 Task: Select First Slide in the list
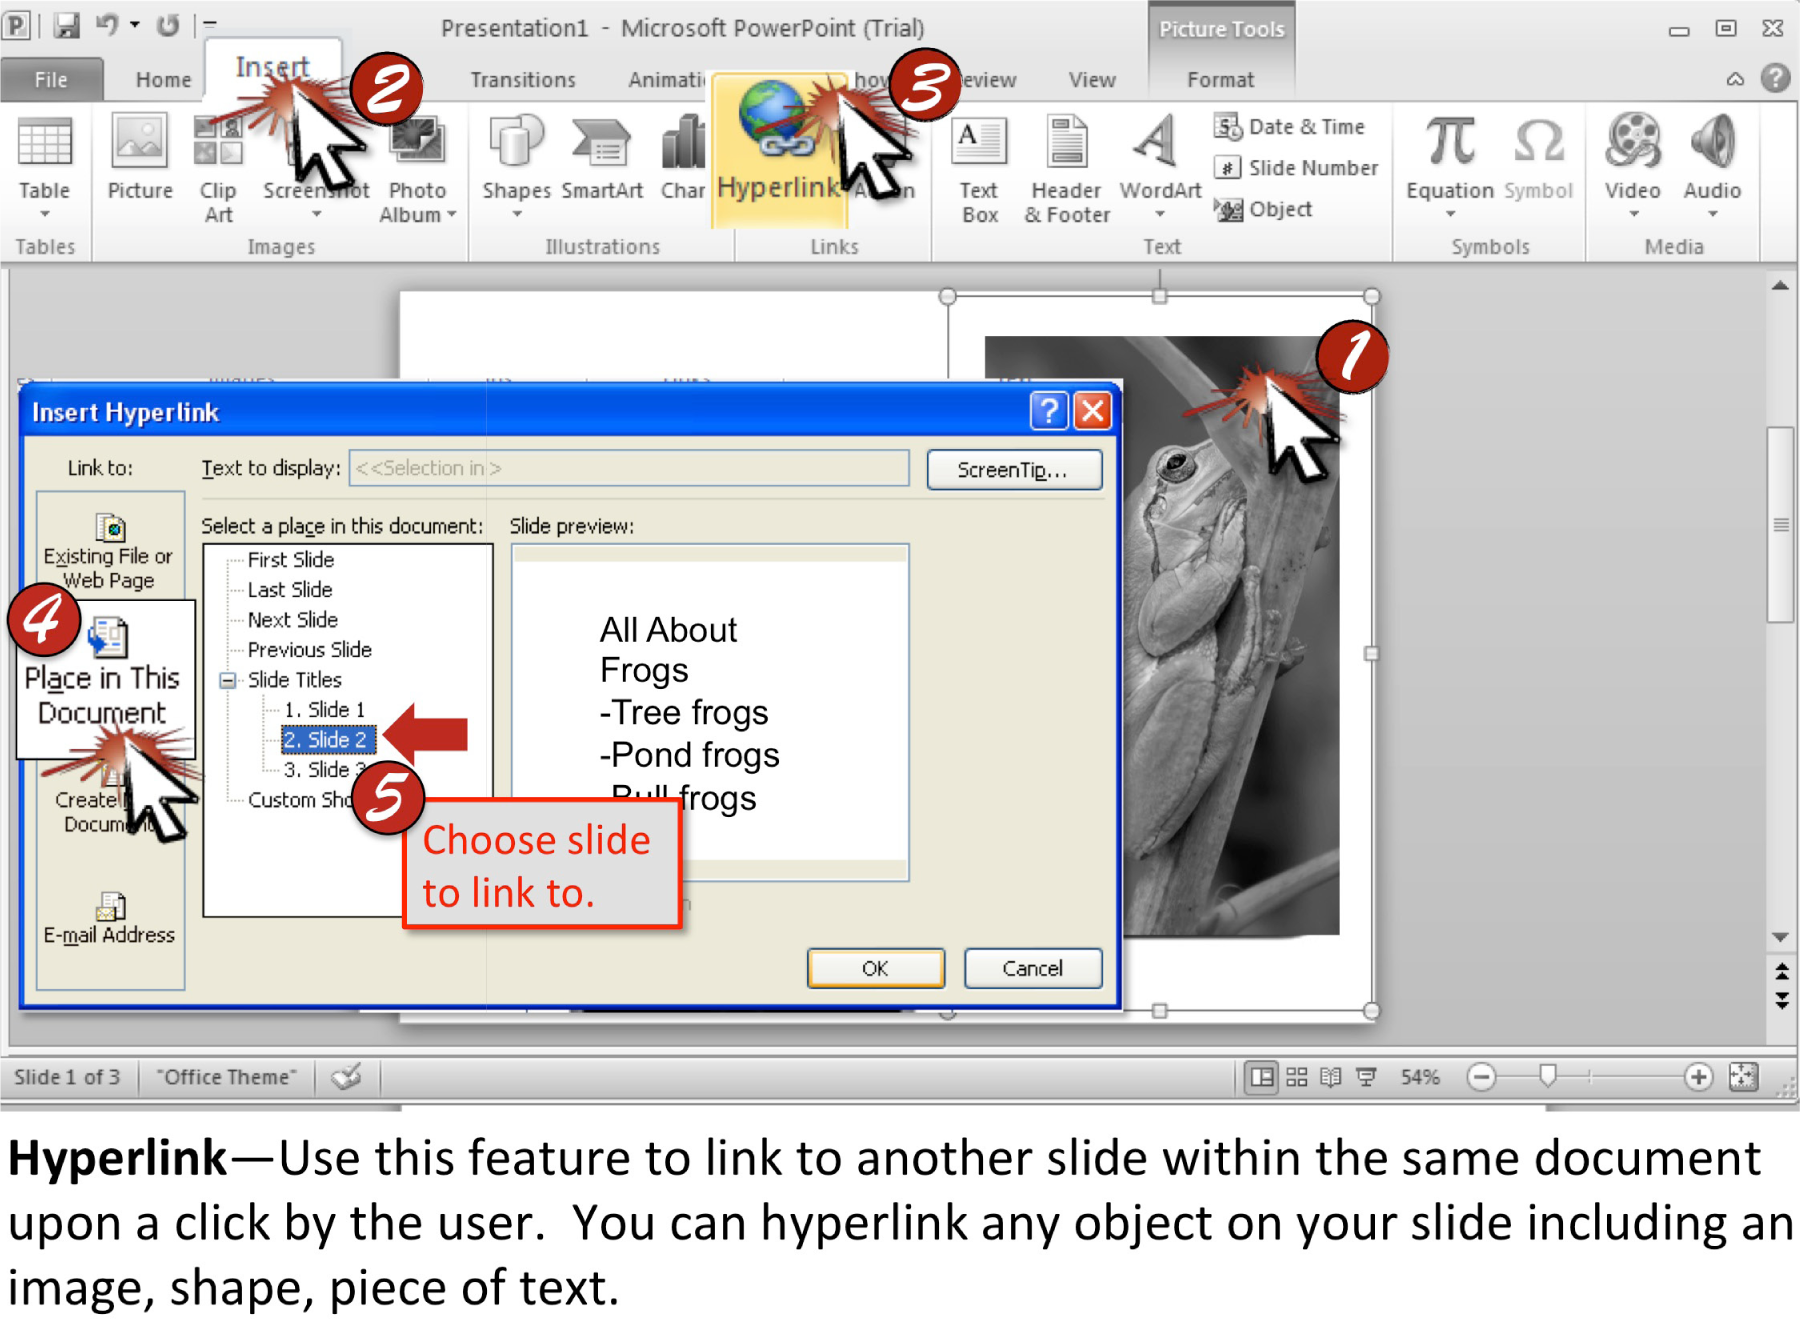[x=291, y=560]
